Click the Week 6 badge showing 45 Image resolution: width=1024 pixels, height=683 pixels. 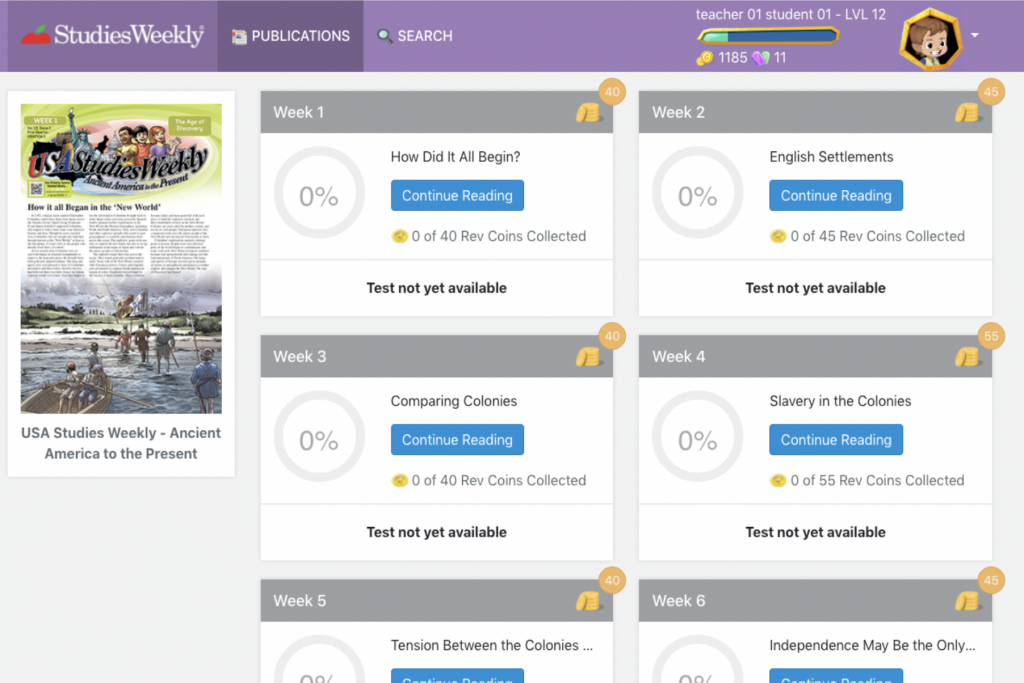pyautogui.click(x=991, y=580)
